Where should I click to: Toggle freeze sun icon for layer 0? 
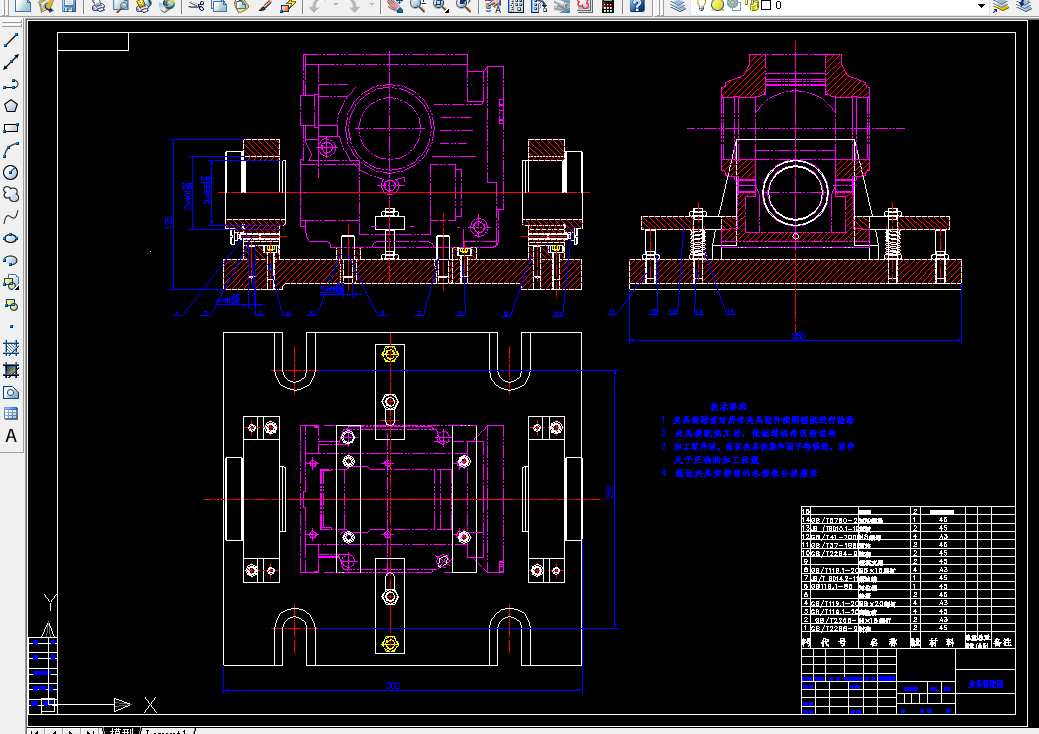(717, 5)
